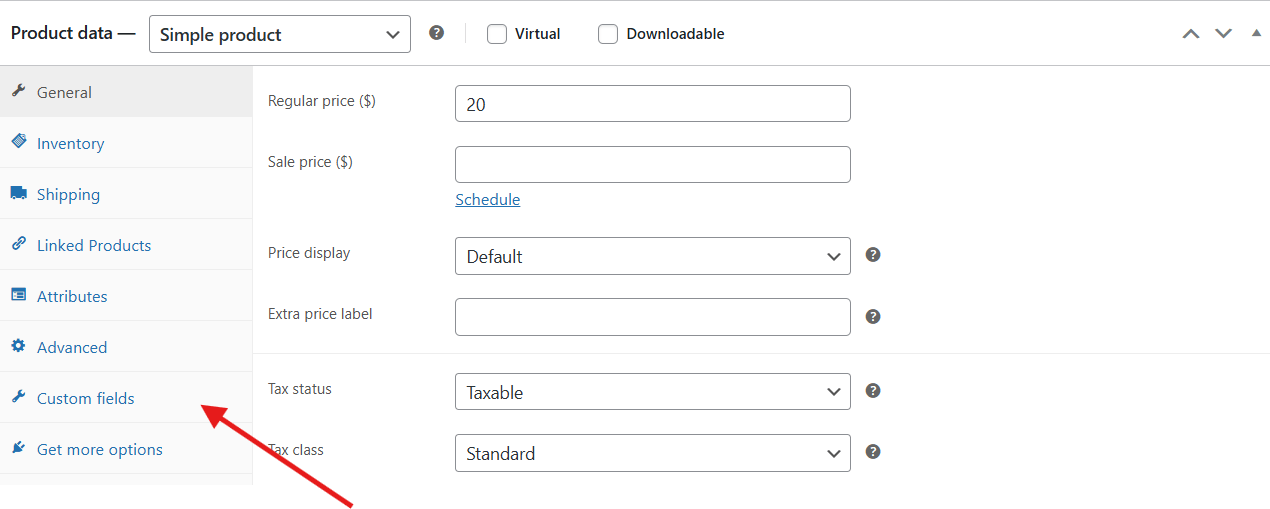Click the Extra price label text

coord(320,314)
